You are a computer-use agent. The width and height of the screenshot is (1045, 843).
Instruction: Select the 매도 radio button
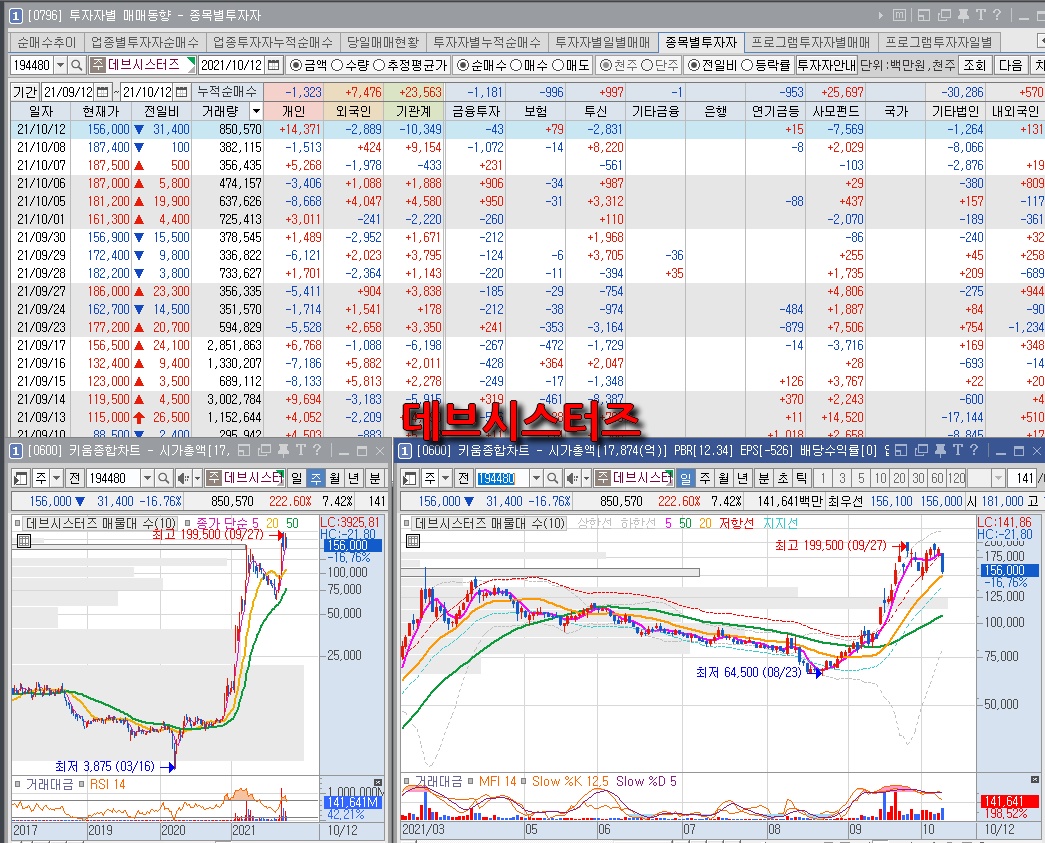coord(557,65)
